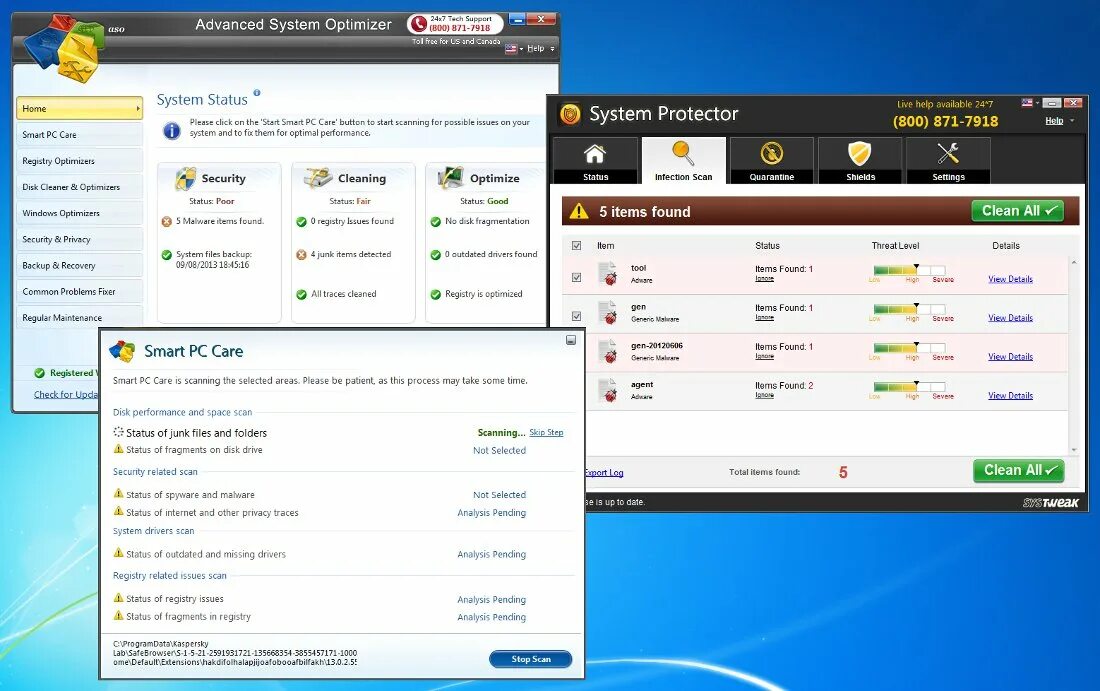The image size is (1100, 691).
Task: Select Backup & Recovery in the sidebar
Action: click(79, 265)
